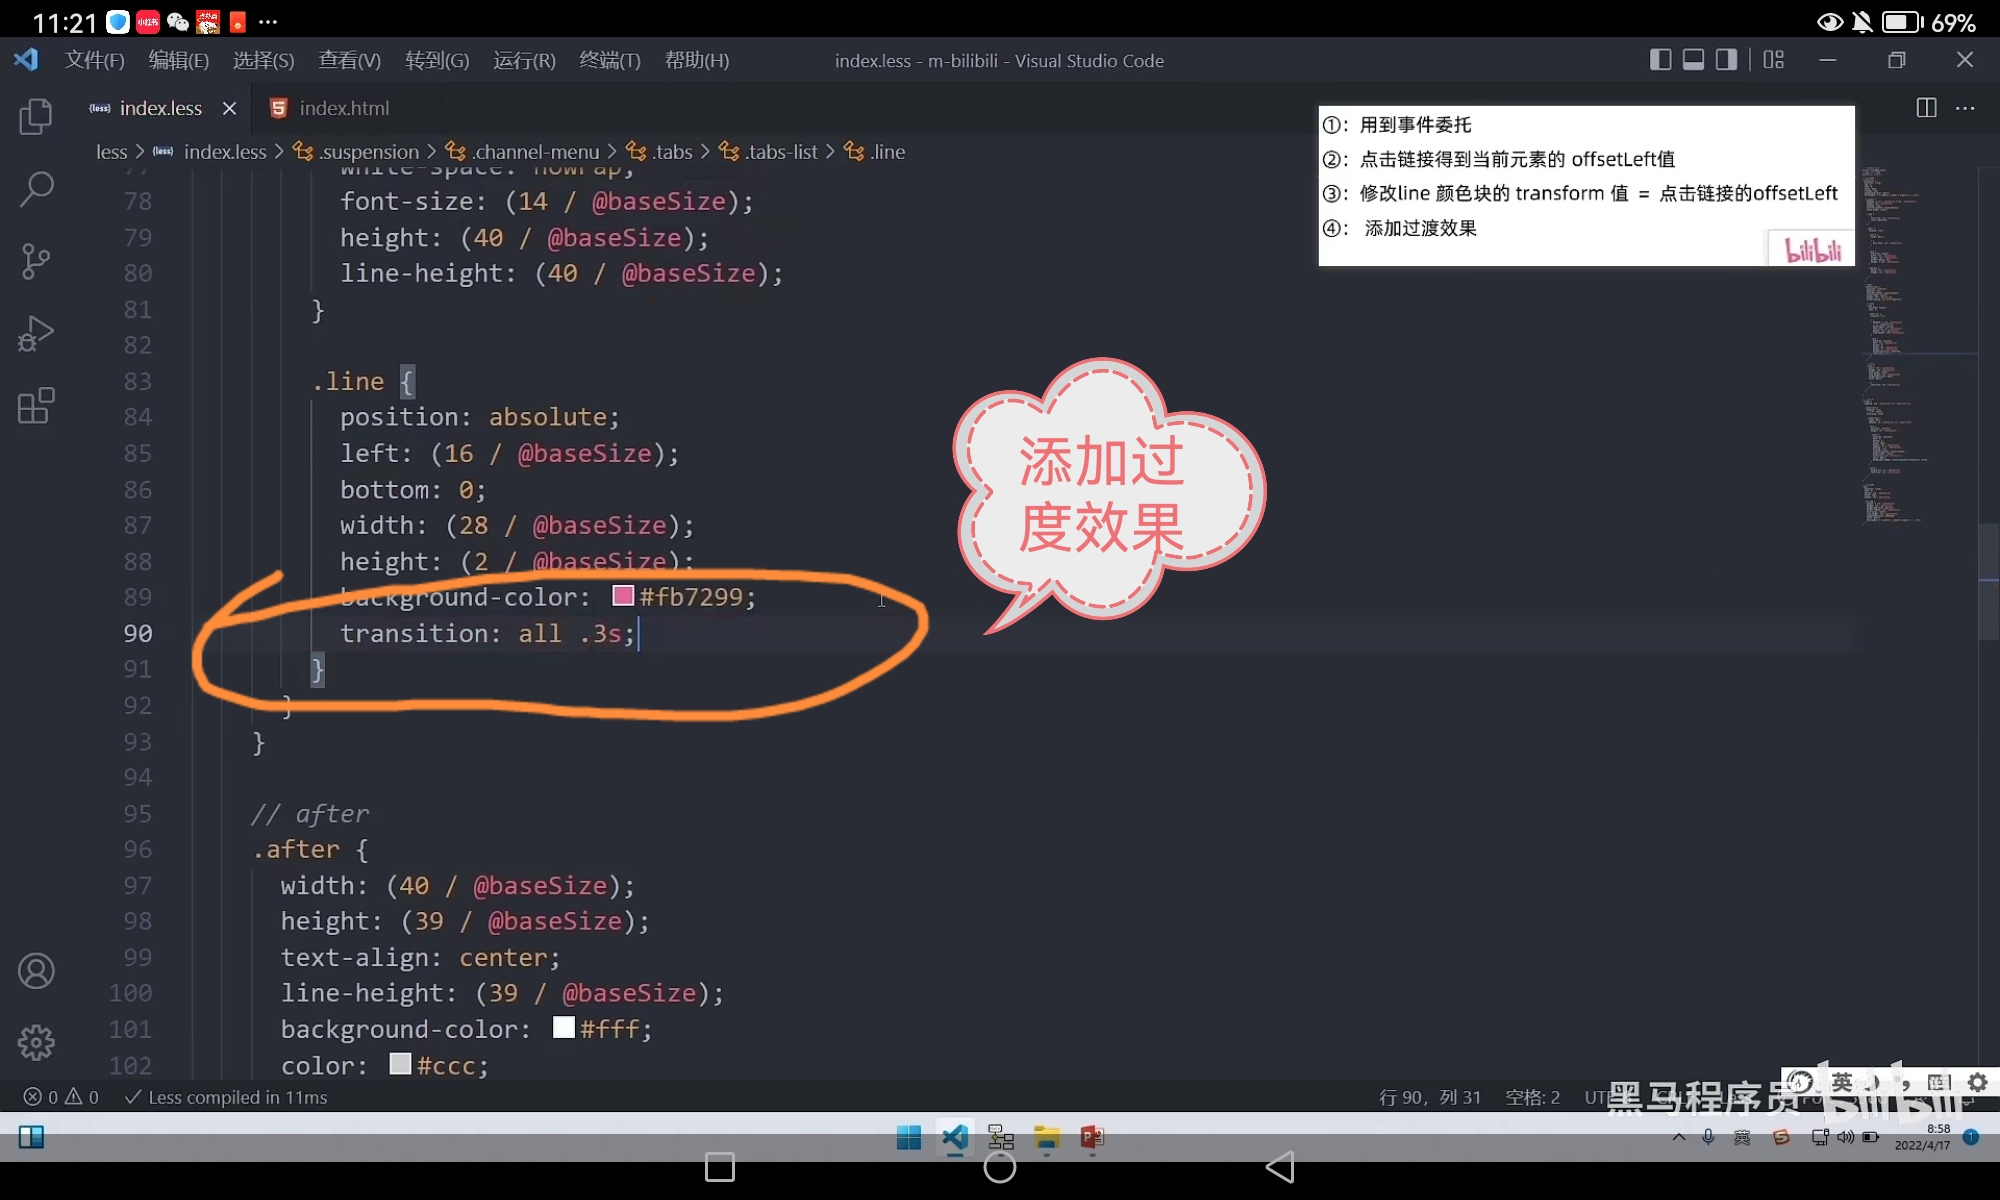Viewport: 2000px width, 1200px height.
Task: Click the #fb7299 color swatch
Action: (x=622, y=595)
